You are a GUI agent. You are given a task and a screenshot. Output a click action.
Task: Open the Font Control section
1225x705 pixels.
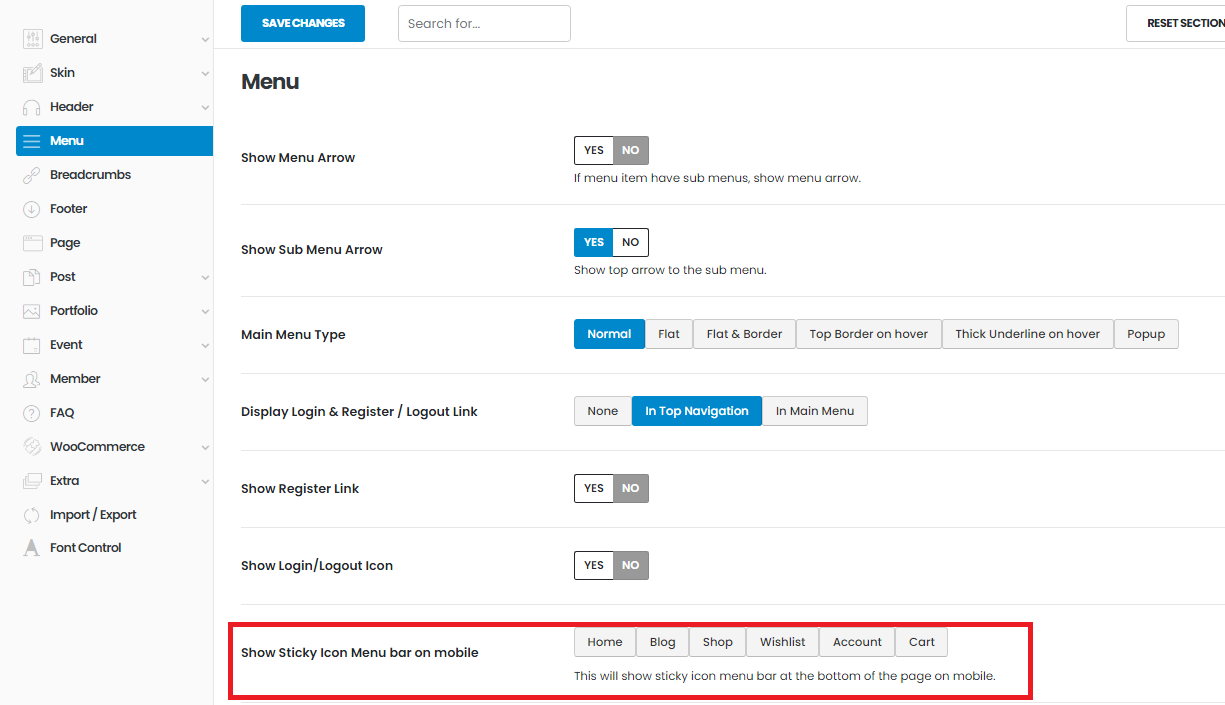[x=114, y=548]
